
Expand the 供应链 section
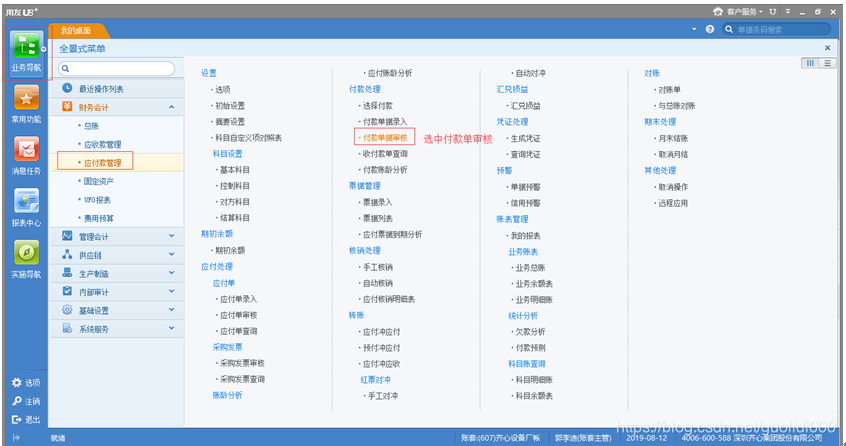(172, 255)
